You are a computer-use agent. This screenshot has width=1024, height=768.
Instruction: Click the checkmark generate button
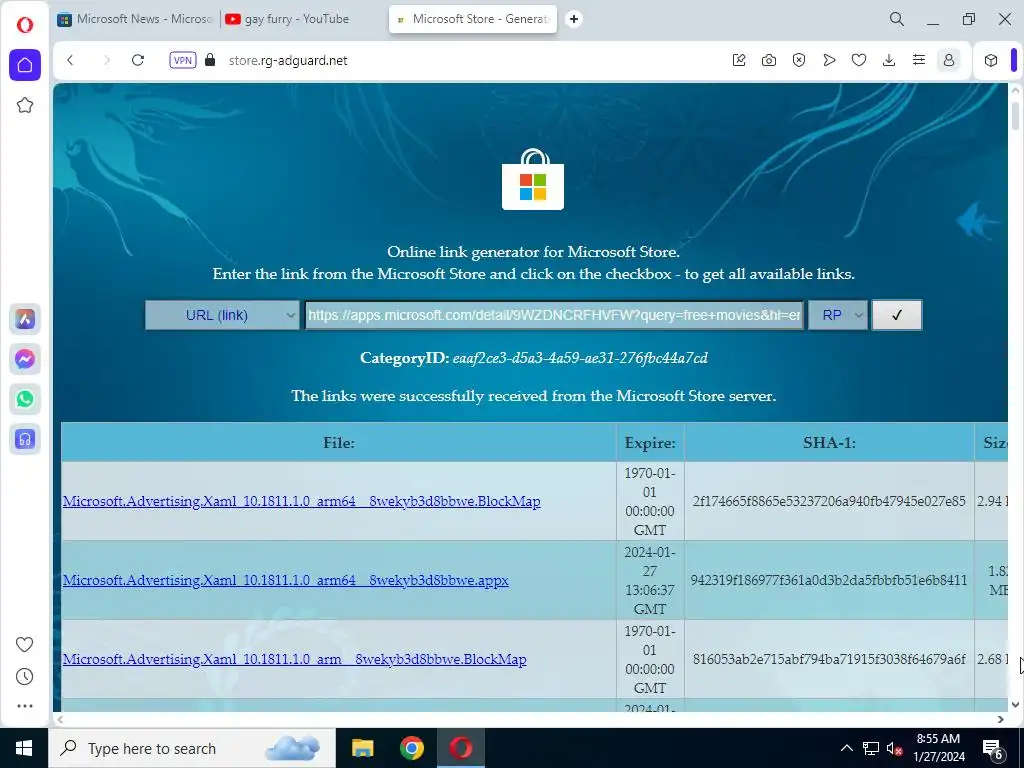tap(897, 315)
